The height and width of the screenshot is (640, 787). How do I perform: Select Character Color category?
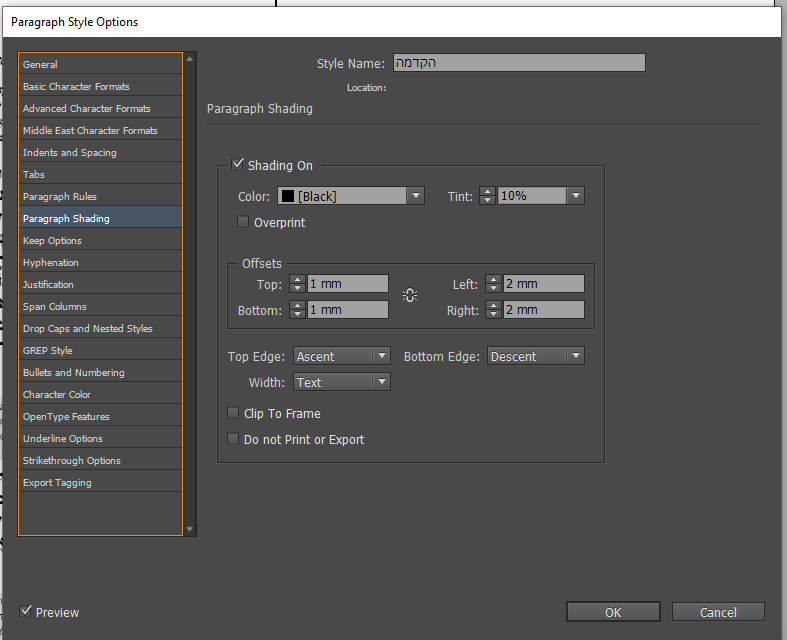tap(100, 395)
